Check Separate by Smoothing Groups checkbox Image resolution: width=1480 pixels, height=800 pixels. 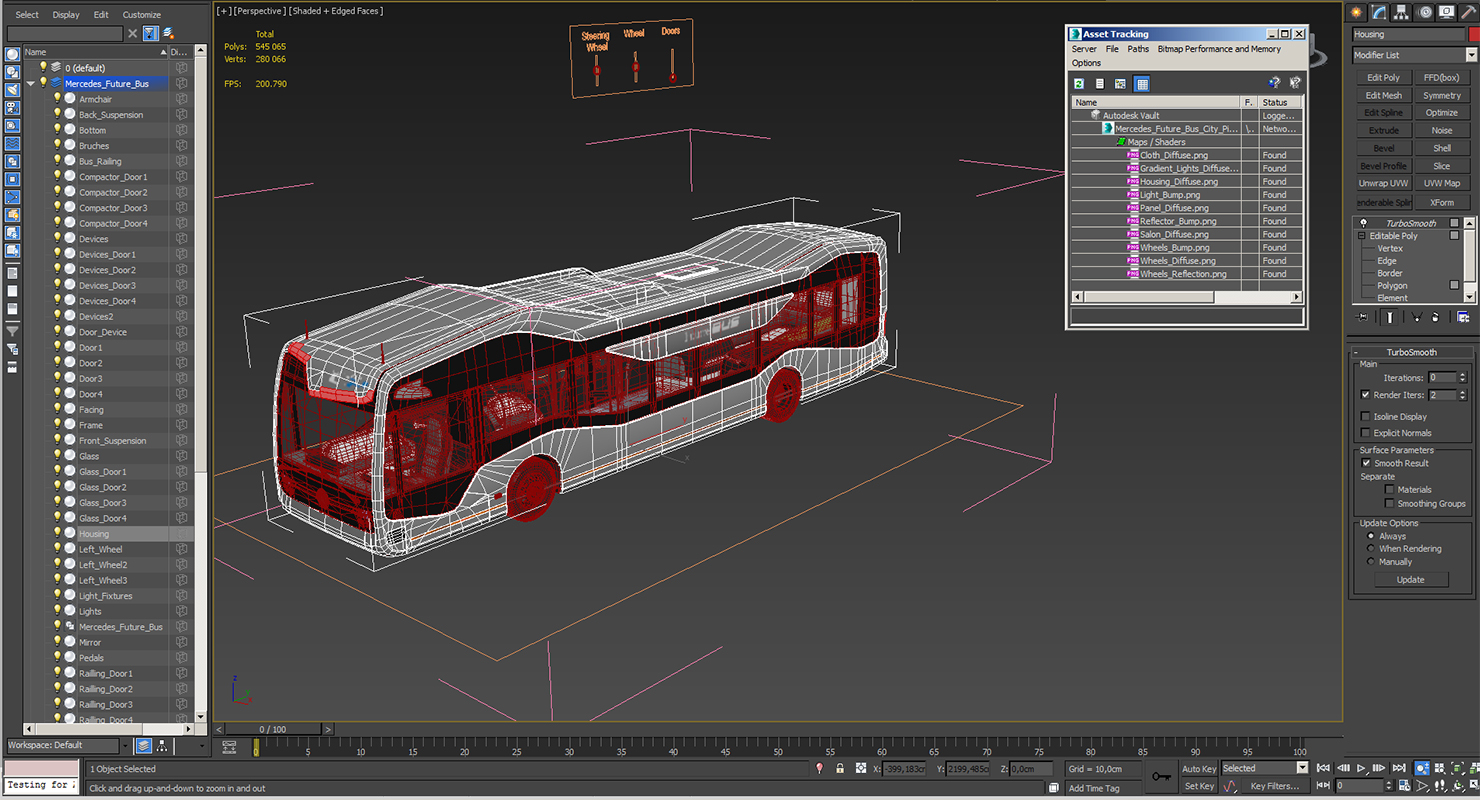click(1390, 504)
